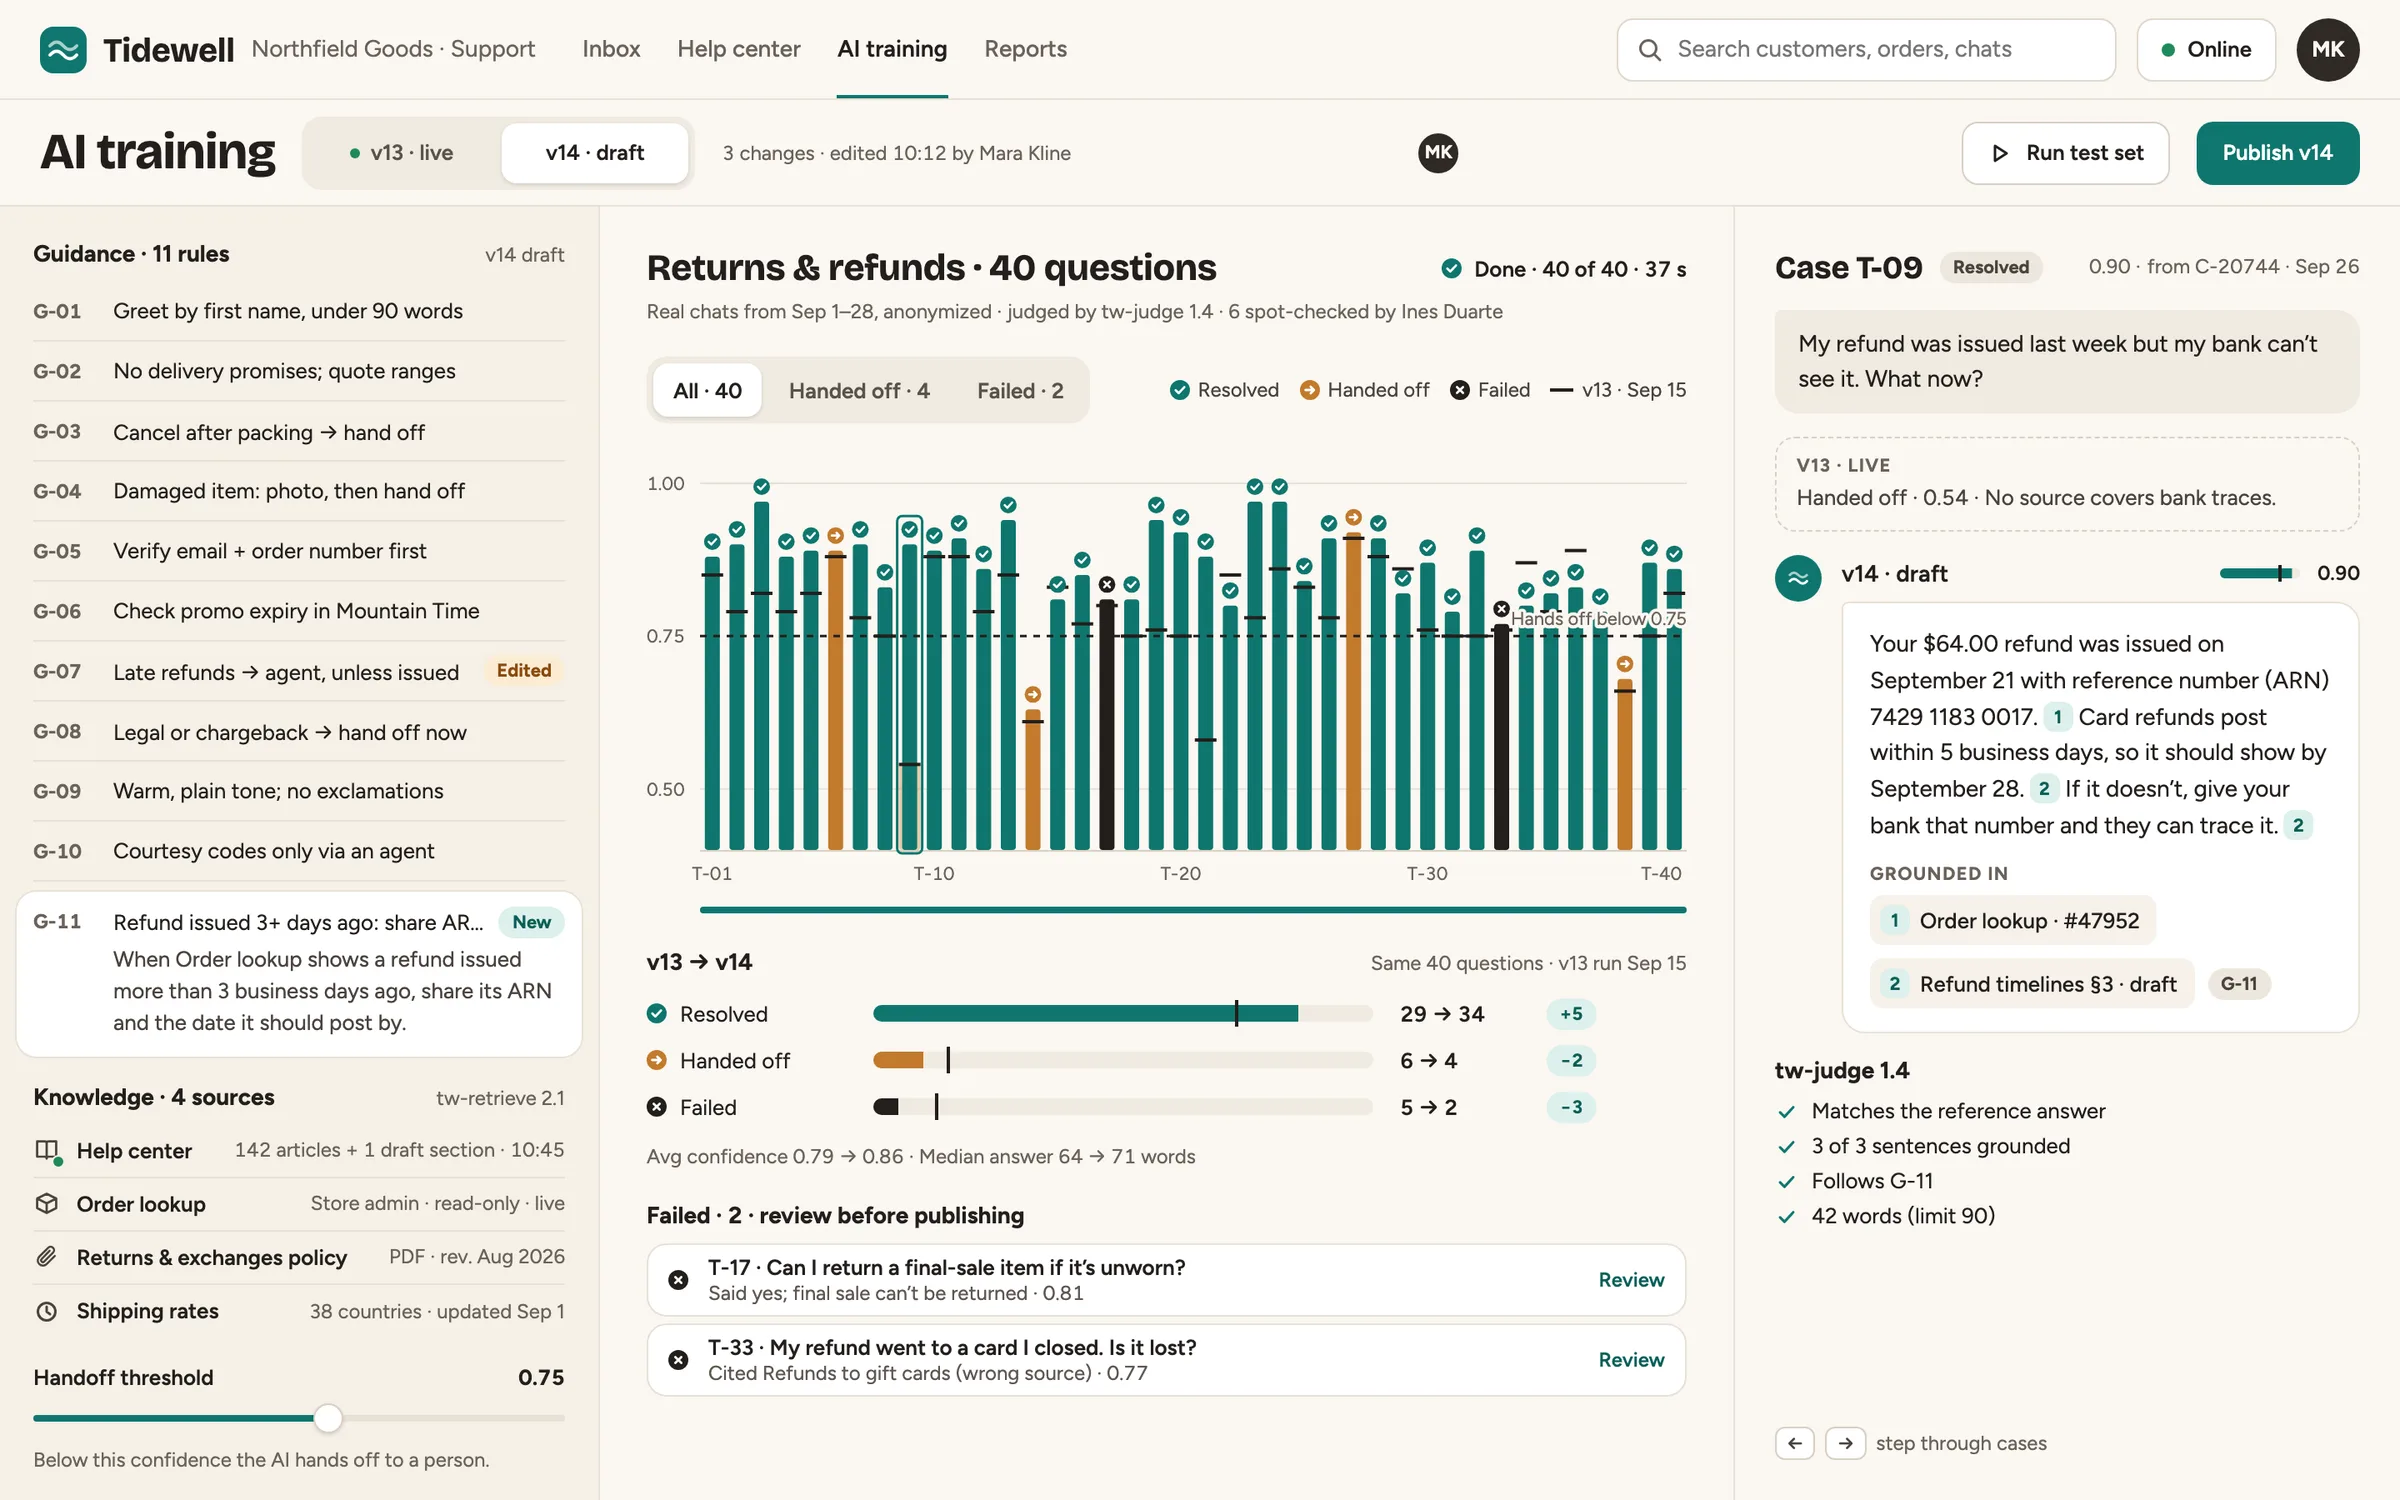The height and width of the screenshot is (1500, 2400).
Task: Adjust the Handoff threshold slider handle
Action: pyautogui.click(x=328, y=1418)
